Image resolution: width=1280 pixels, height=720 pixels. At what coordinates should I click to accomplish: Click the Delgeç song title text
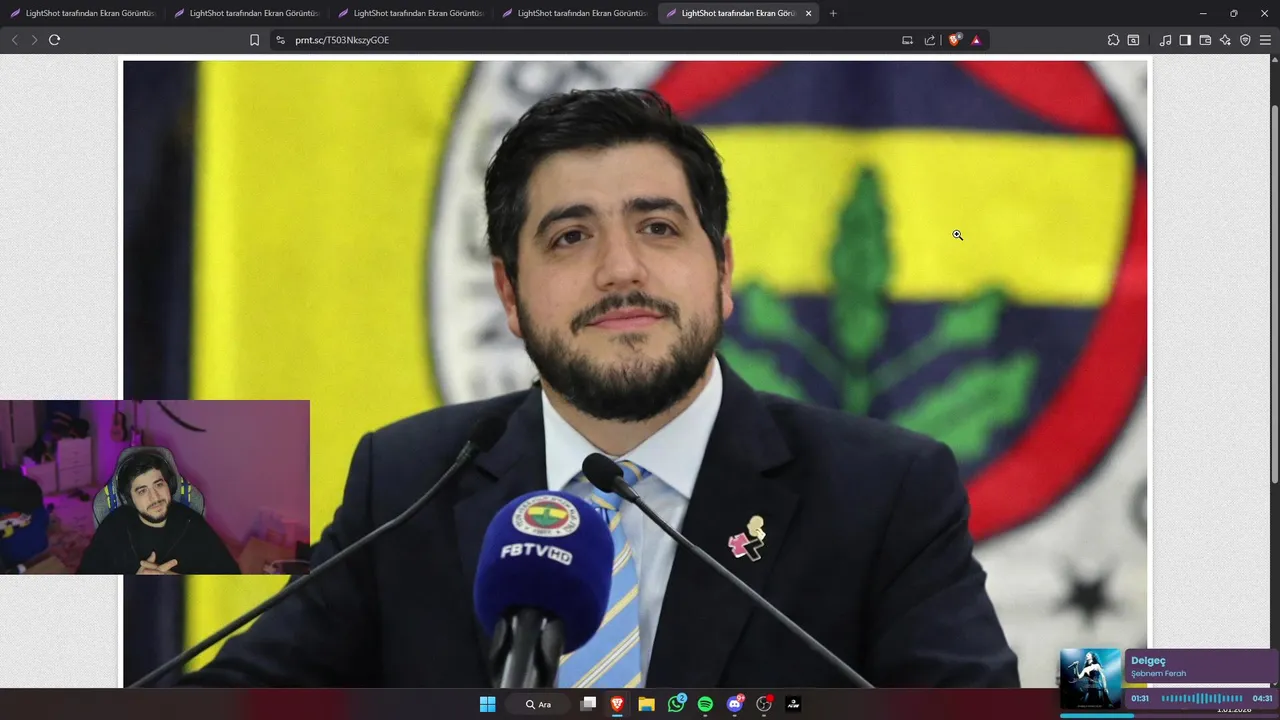pyautogui.click(x=1148, y=661)
